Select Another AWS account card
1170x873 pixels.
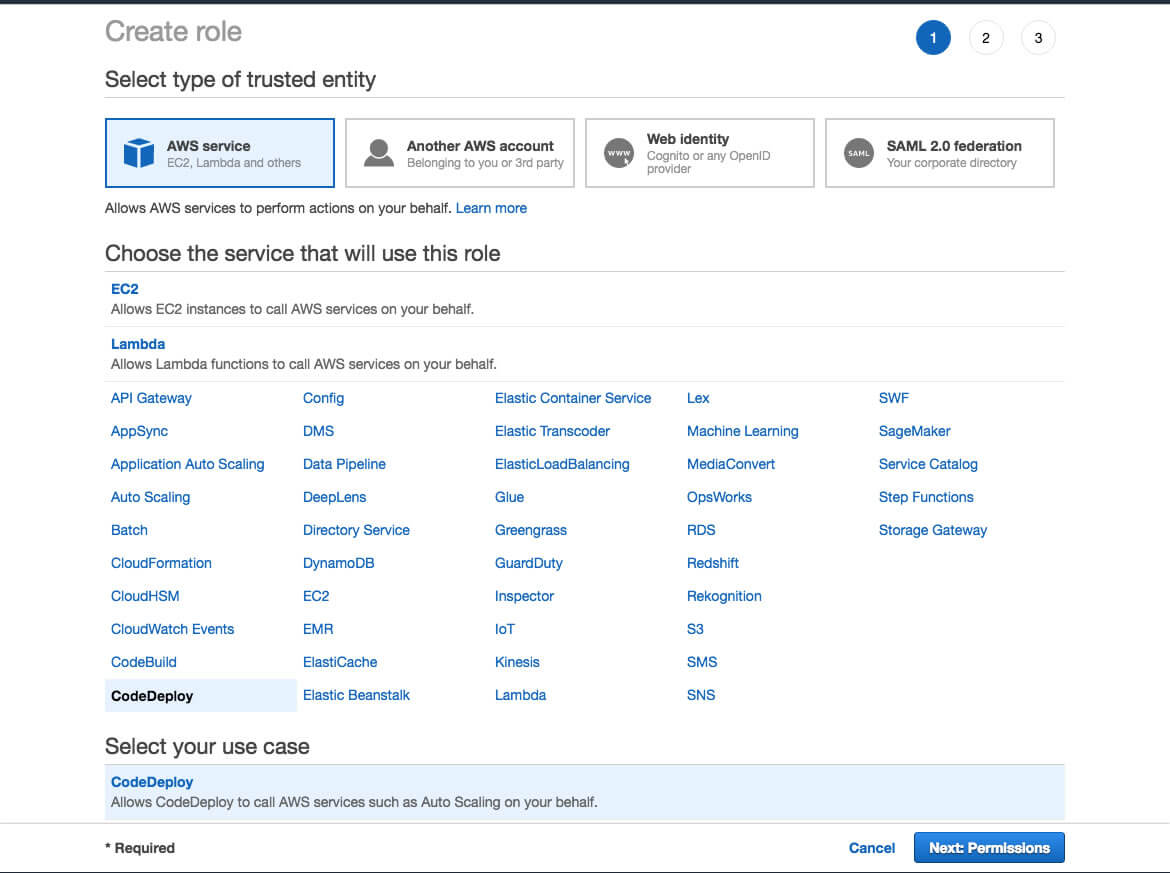click(460, 153)
